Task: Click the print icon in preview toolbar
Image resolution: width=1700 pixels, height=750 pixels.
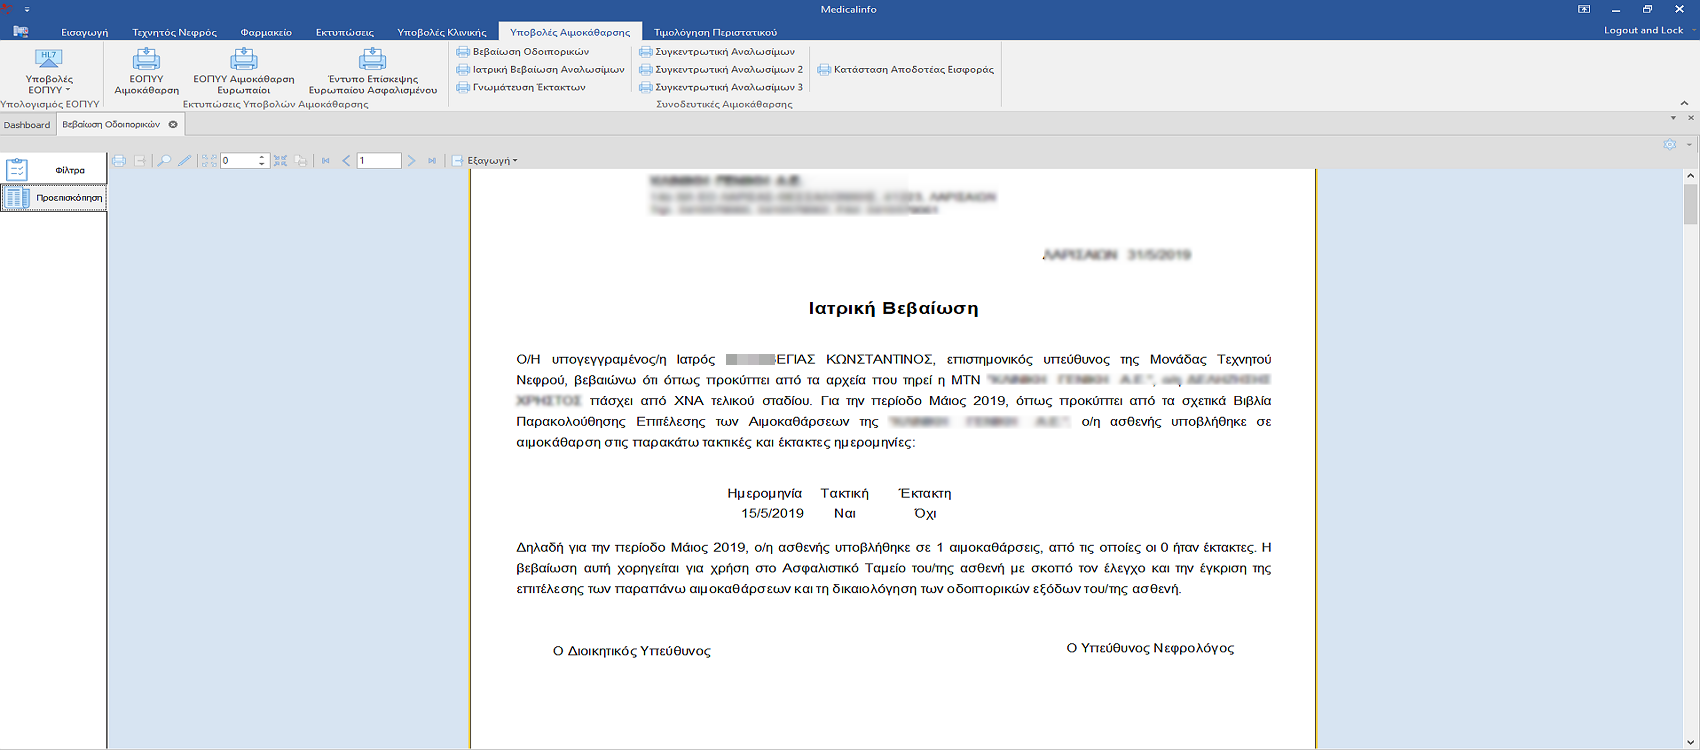Action: tap(119, 161)
